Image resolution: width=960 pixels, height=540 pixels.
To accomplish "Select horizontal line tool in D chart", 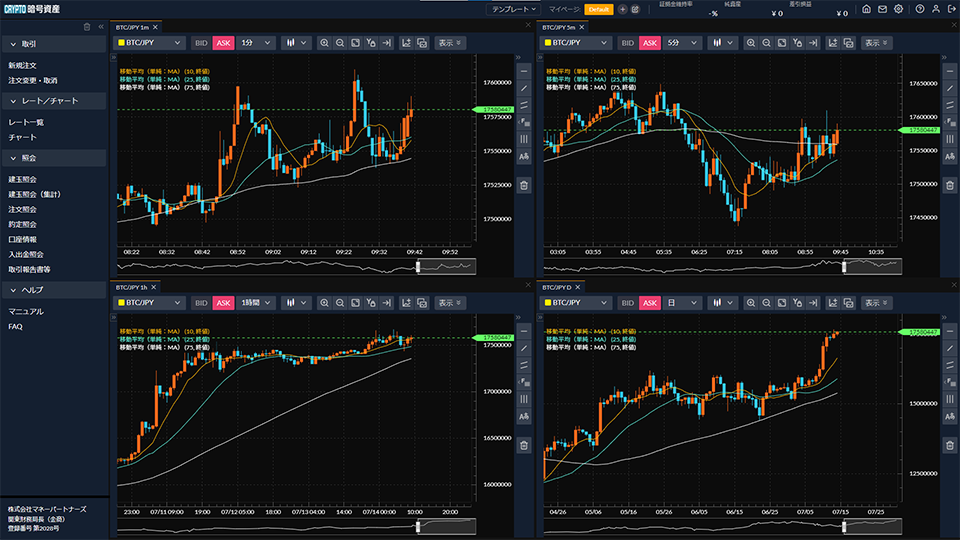I will click(x=950, y=331).
